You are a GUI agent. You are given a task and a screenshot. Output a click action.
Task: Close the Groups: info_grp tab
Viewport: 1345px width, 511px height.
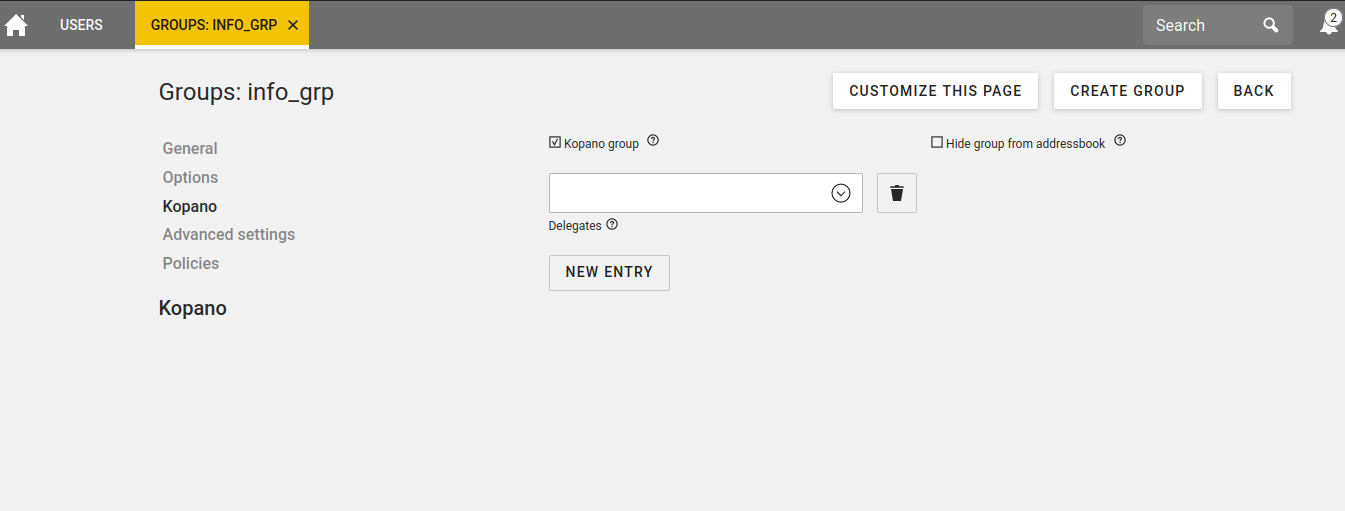point(293,25)
